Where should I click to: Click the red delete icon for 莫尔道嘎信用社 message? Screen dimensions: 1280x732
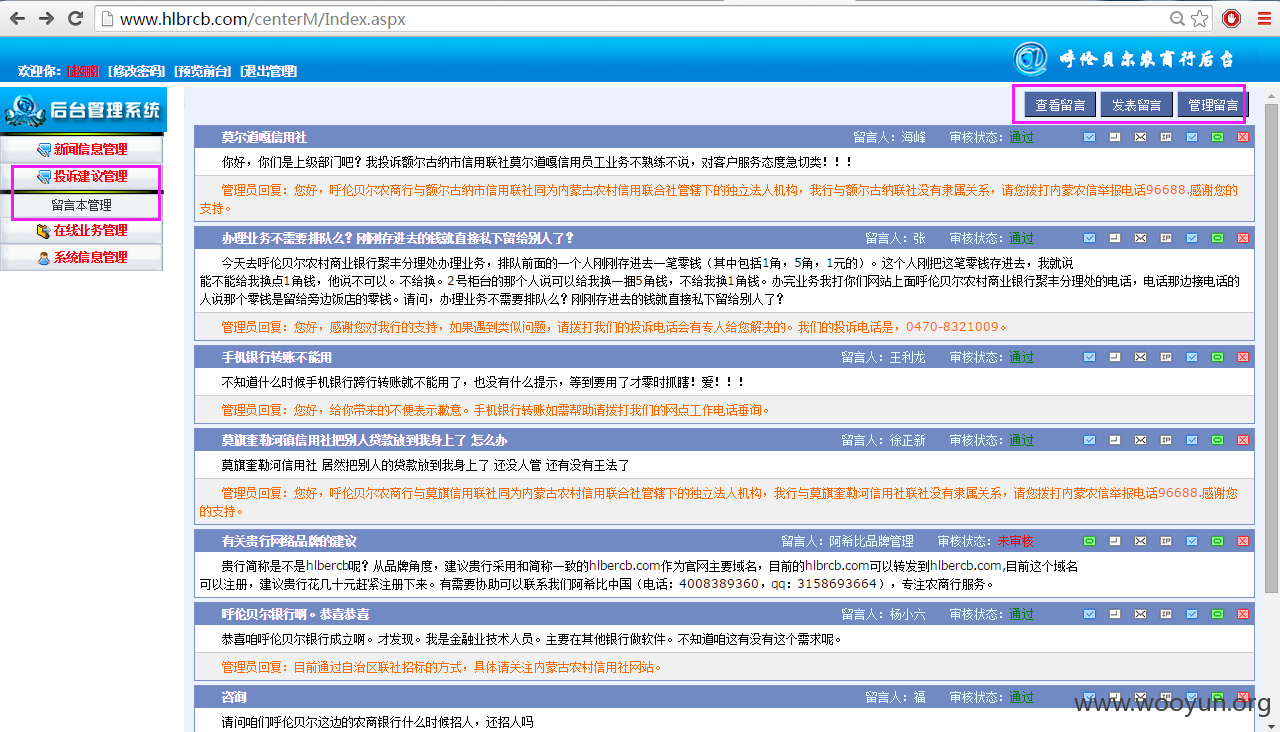click(1243, 137)
